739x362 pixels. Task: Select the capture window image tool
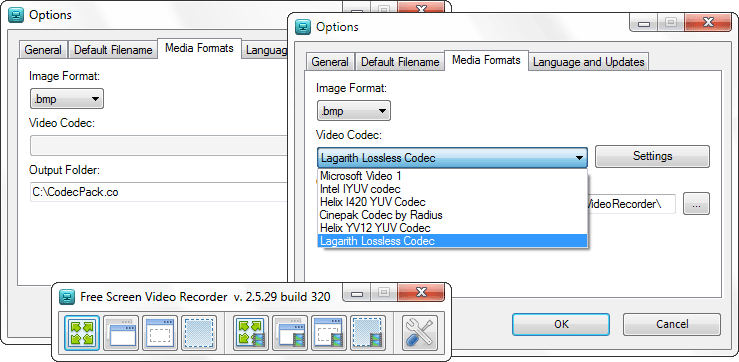click(121, 333)
